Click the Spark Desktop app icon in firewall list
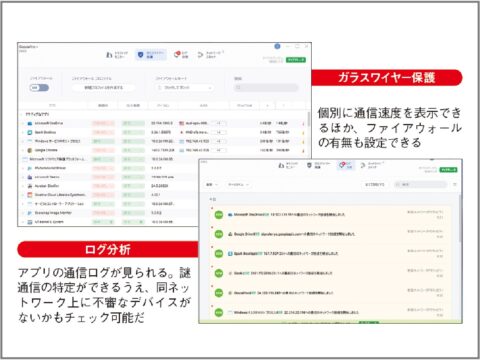 29,132
